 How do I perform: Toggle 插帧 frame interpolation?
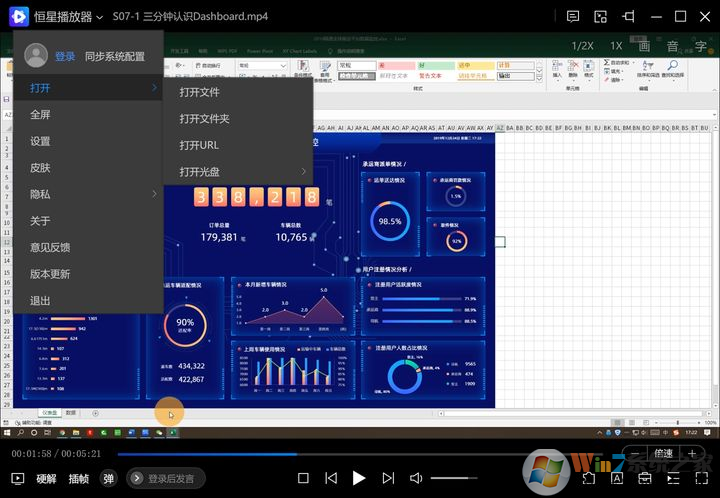(x=79, y=479)
